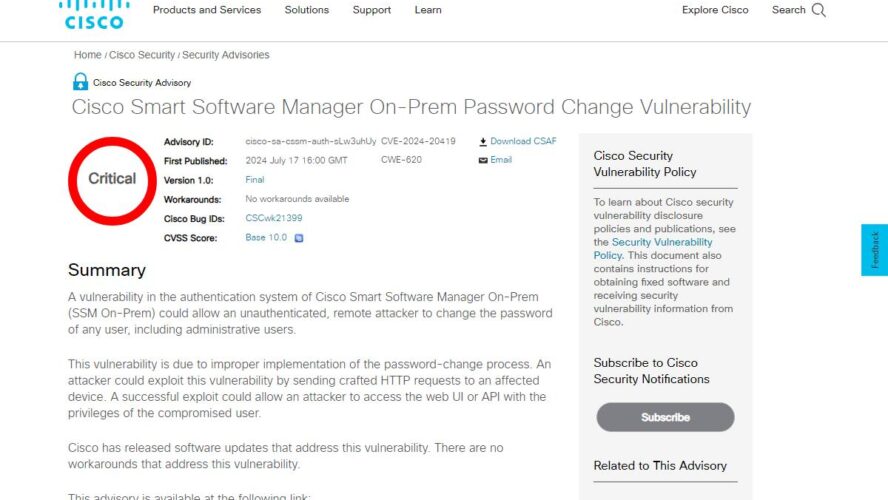Go to the Home breadcrumb
Image resolution: width=888 pixels, height=500 pixels.
[x=87, y=55]
